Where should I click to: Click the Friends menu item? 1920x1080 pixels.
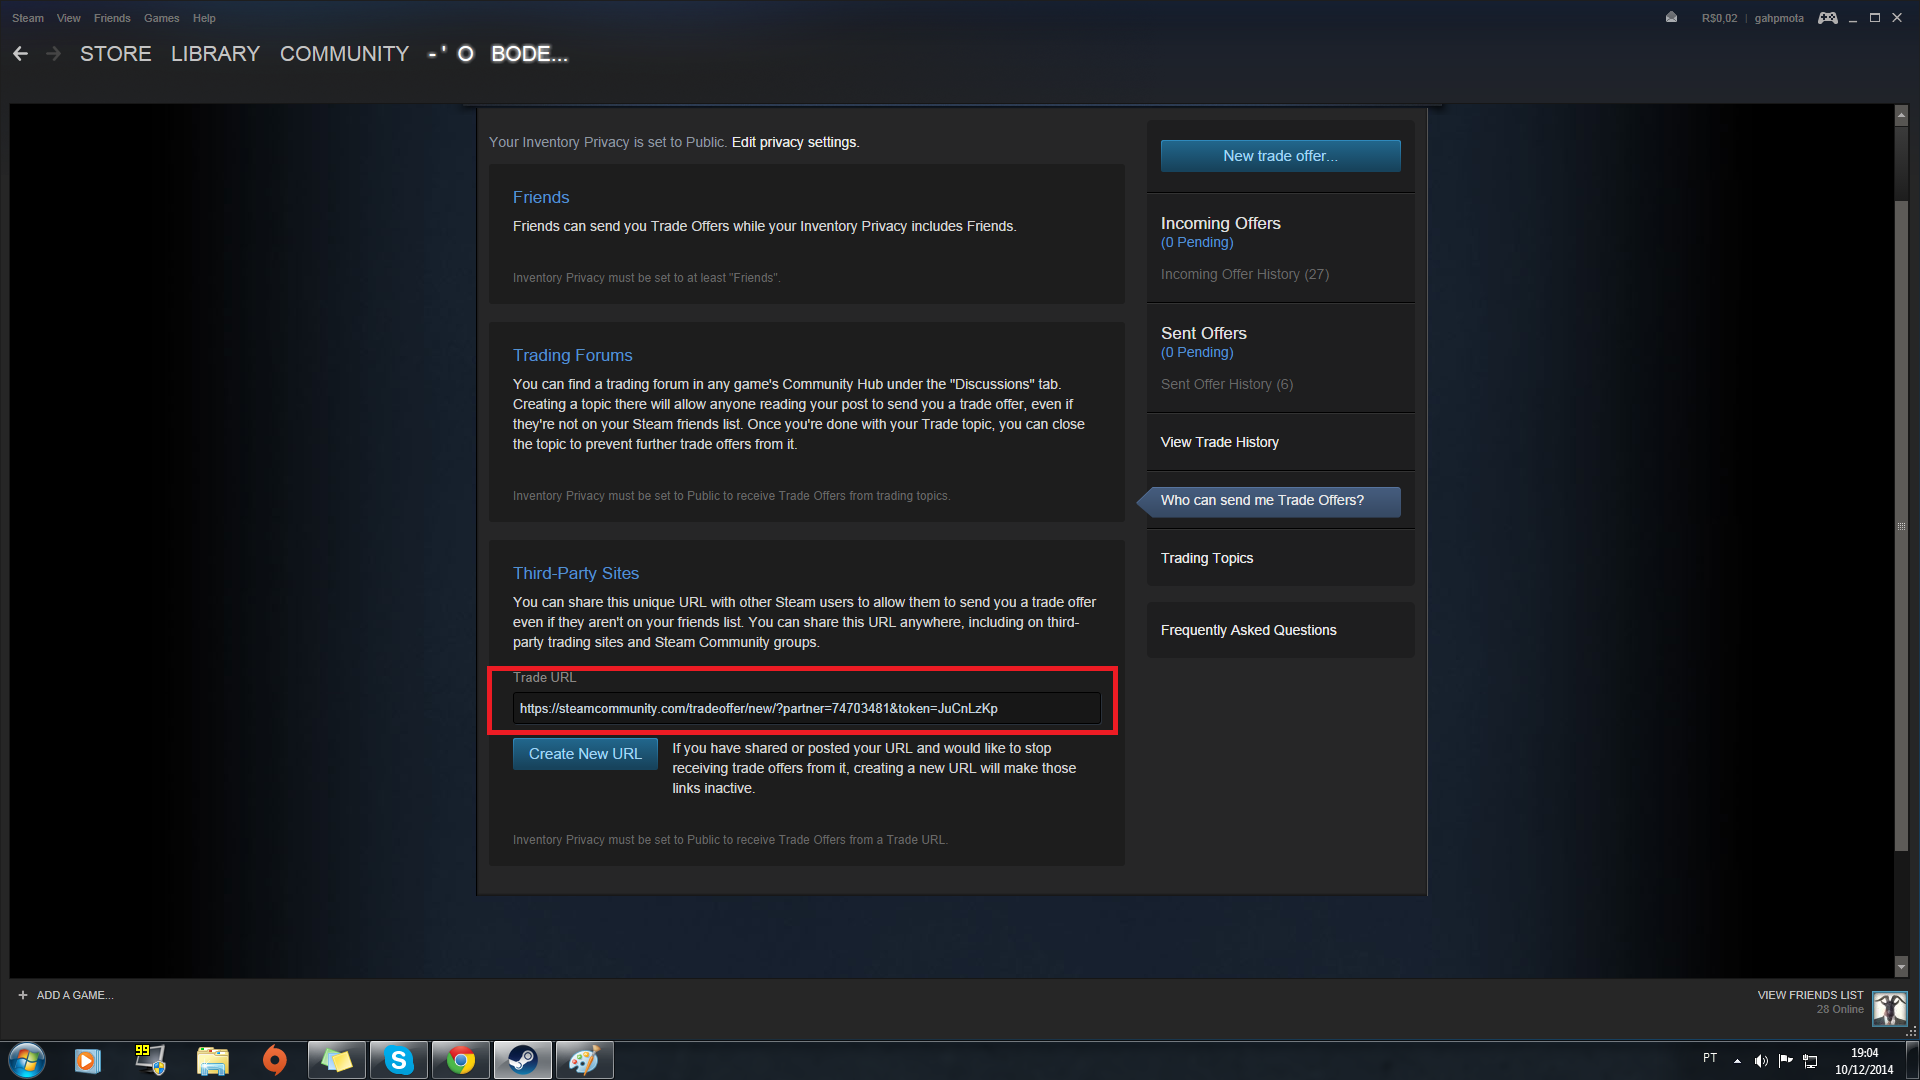pyautogui.click(x=112, y=17)
